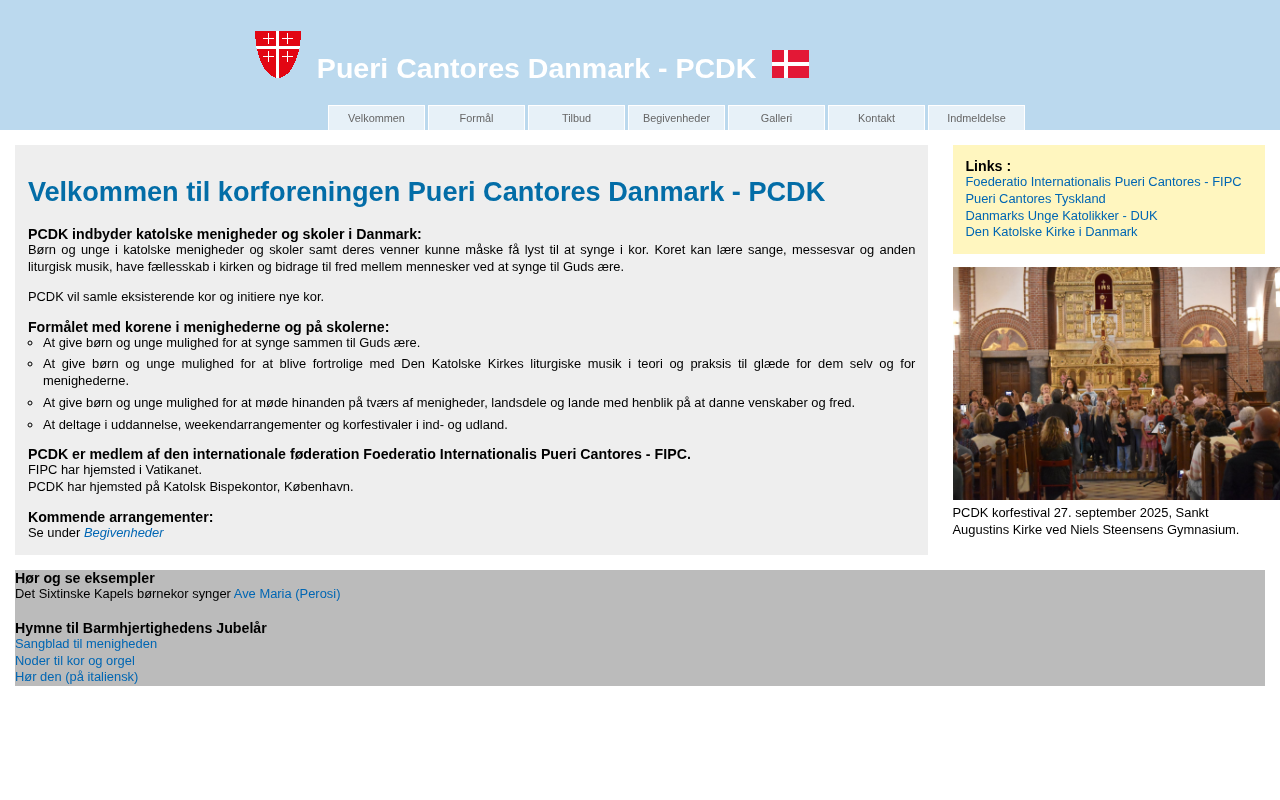1280x800 pixels.
Task: Open the Formål tab
Action: point(476,118)
